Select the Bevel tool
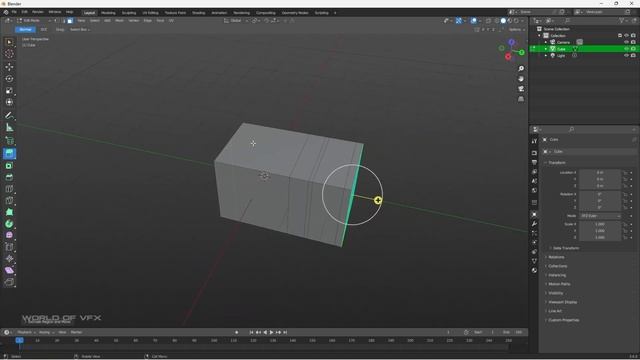The height and width of the screenshot is (360, 640). coord(9,177)
